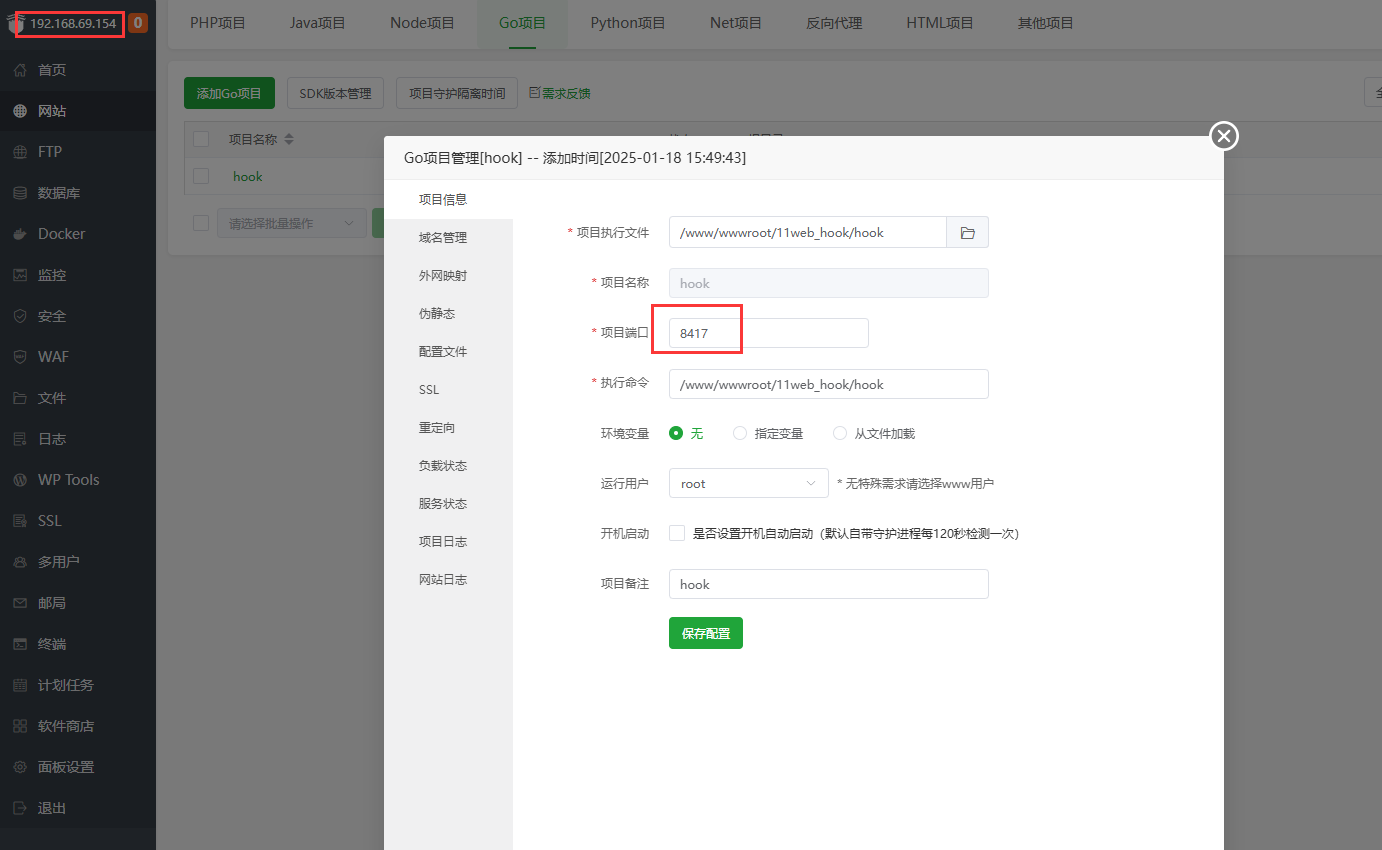Select the 指定变量 radio option
Image resolution: width=1382 pixels, height=850 pixels.
coord(740,433)
